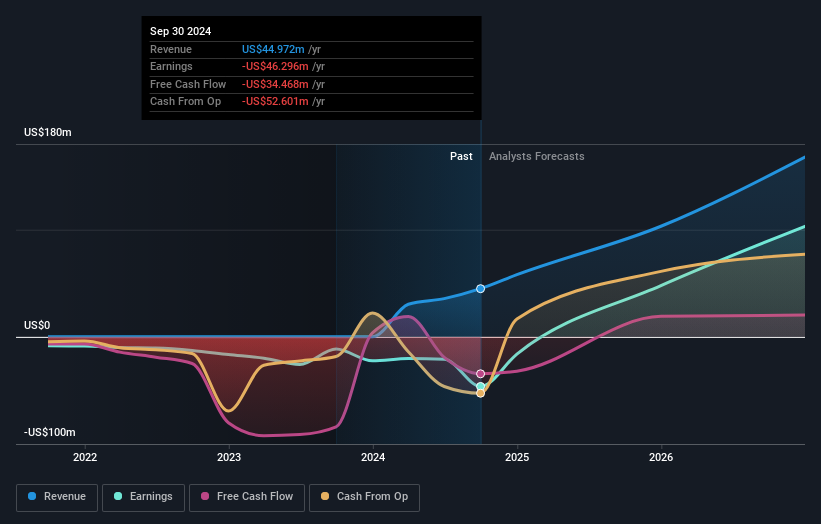The width and height of the screenshot is (821, 524).
Task: Click the -US$46.296m earnings value
Action: coord(275,66)
